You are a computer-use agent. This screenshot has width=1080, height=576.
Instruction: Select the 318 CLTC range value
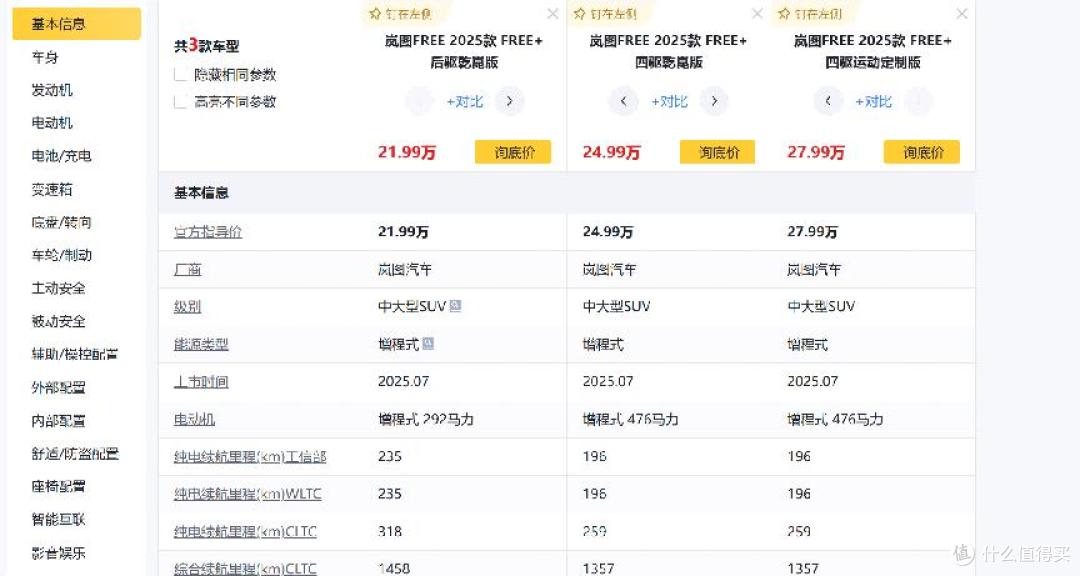coord(390,531)
